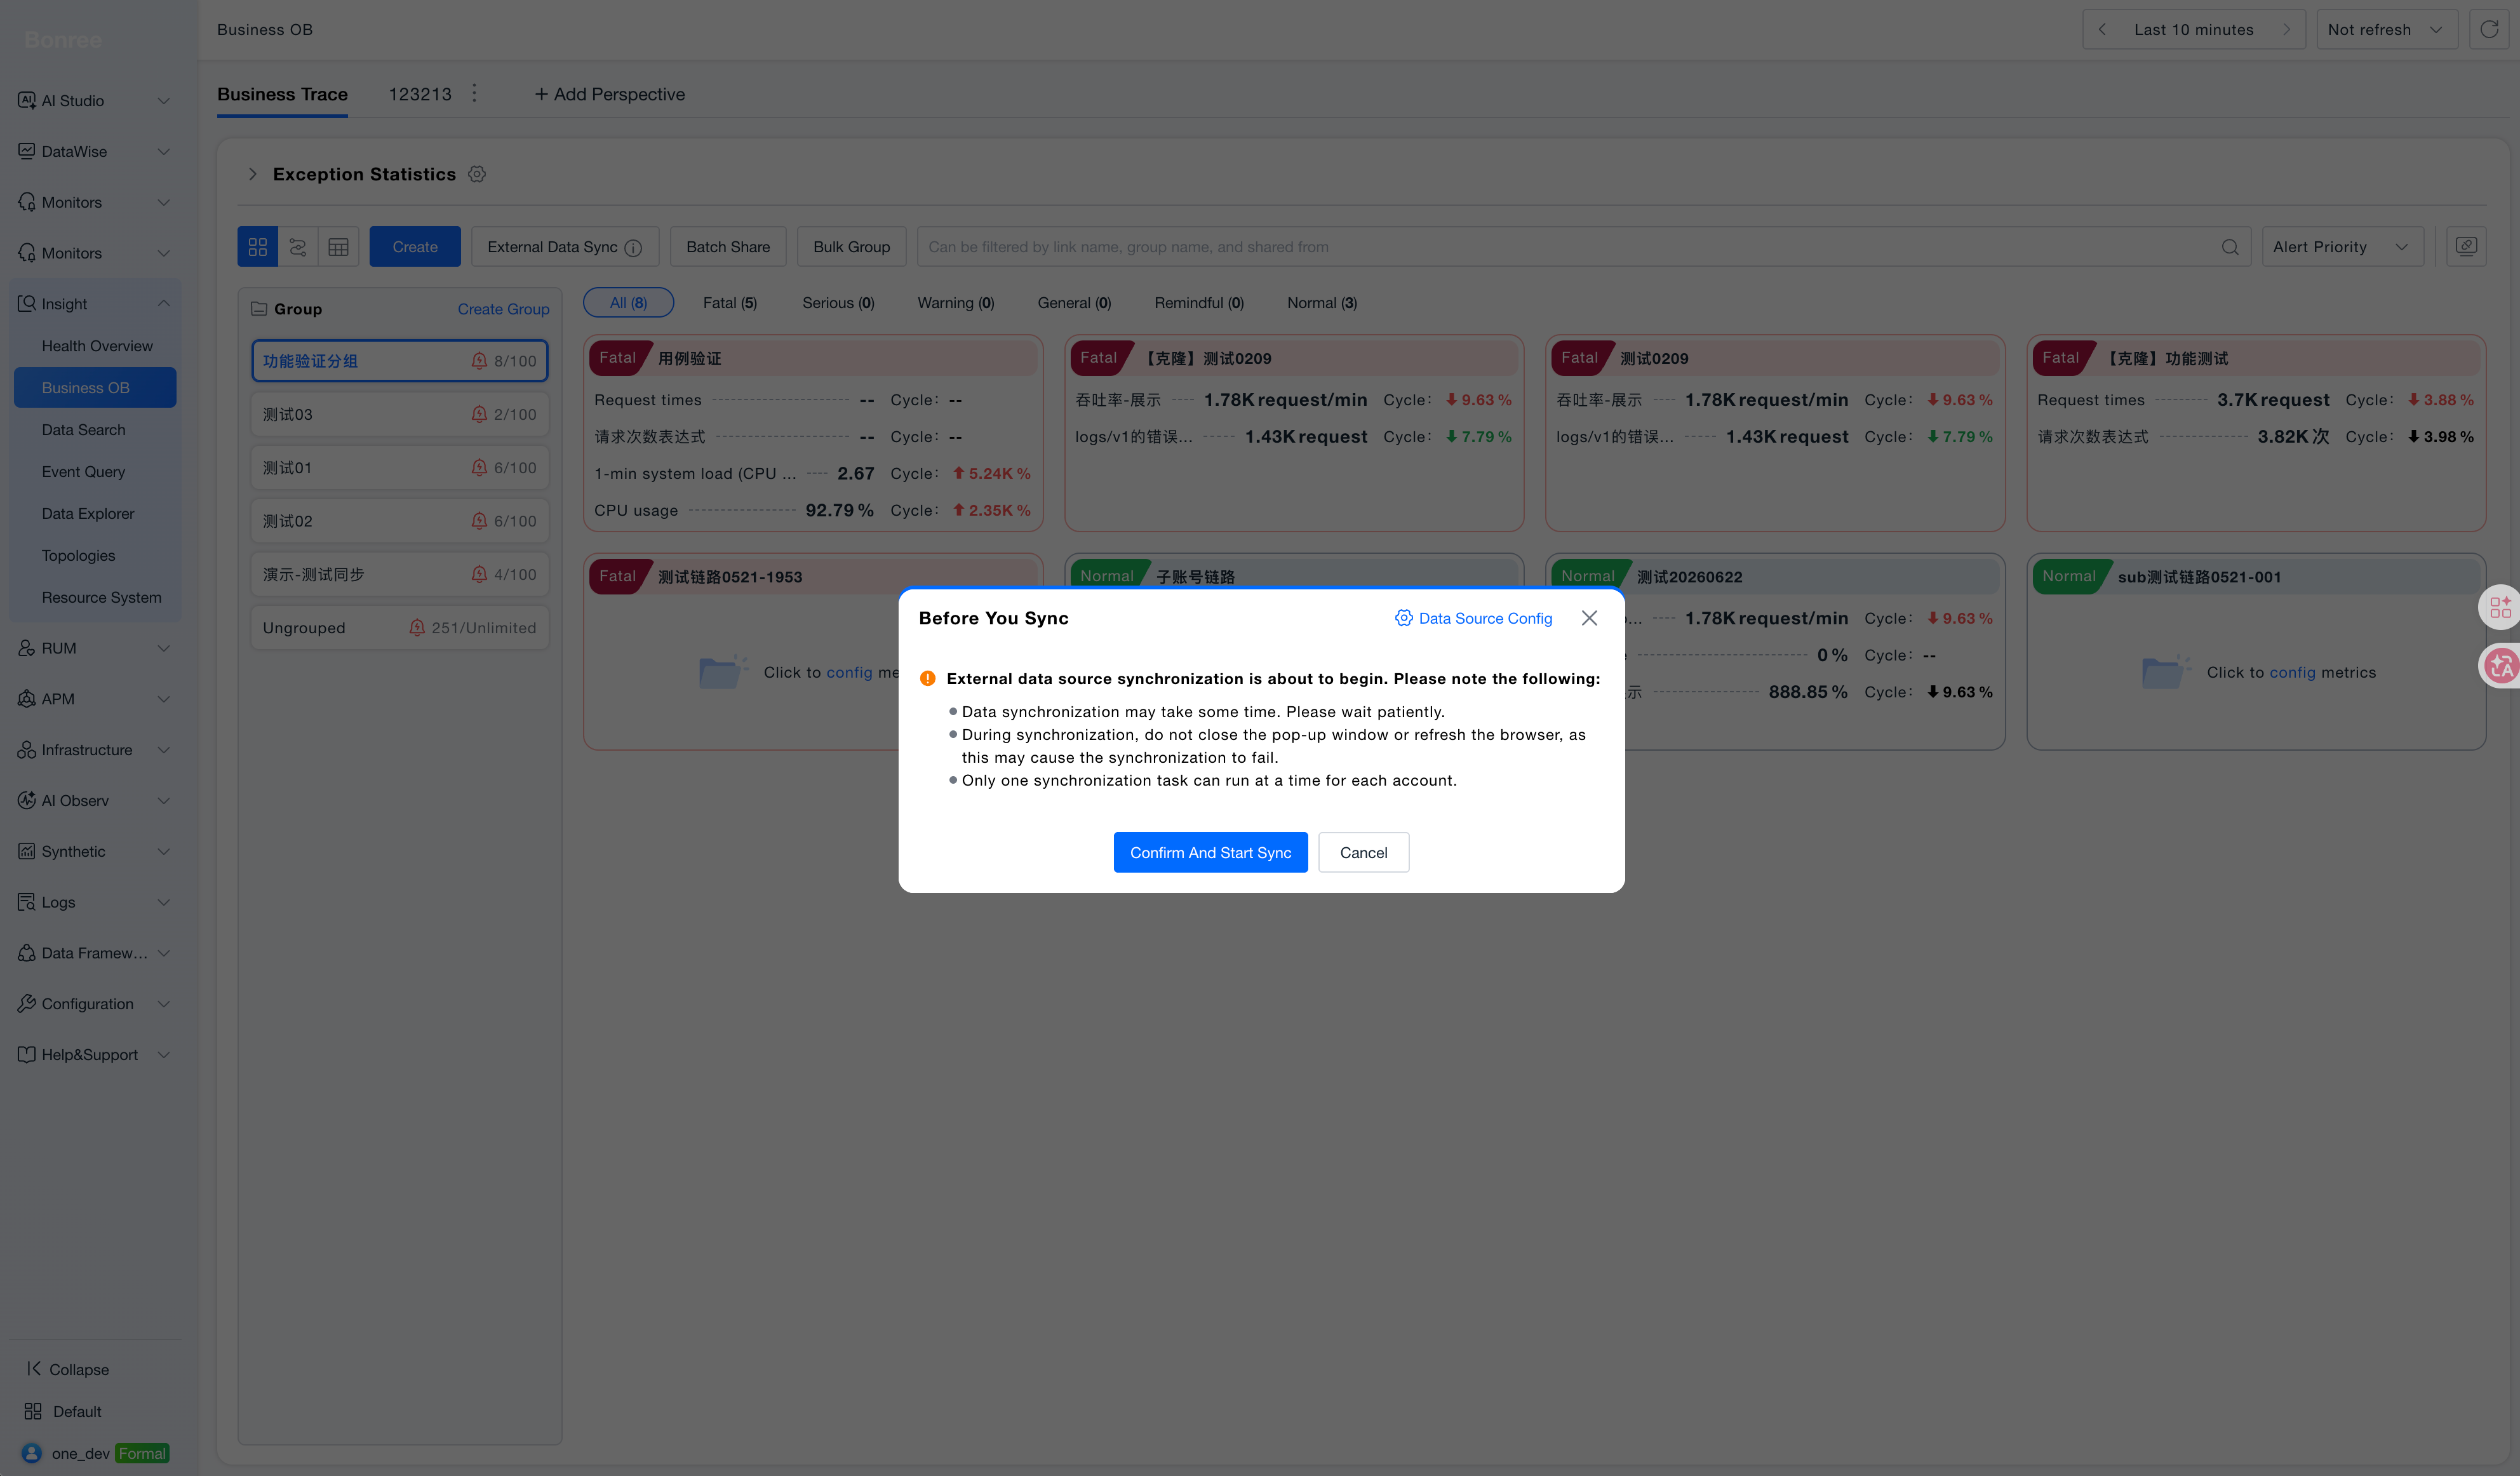Expand RUM menu
The width and height of the screenshot is (2520, 1476).
point(94,648)
